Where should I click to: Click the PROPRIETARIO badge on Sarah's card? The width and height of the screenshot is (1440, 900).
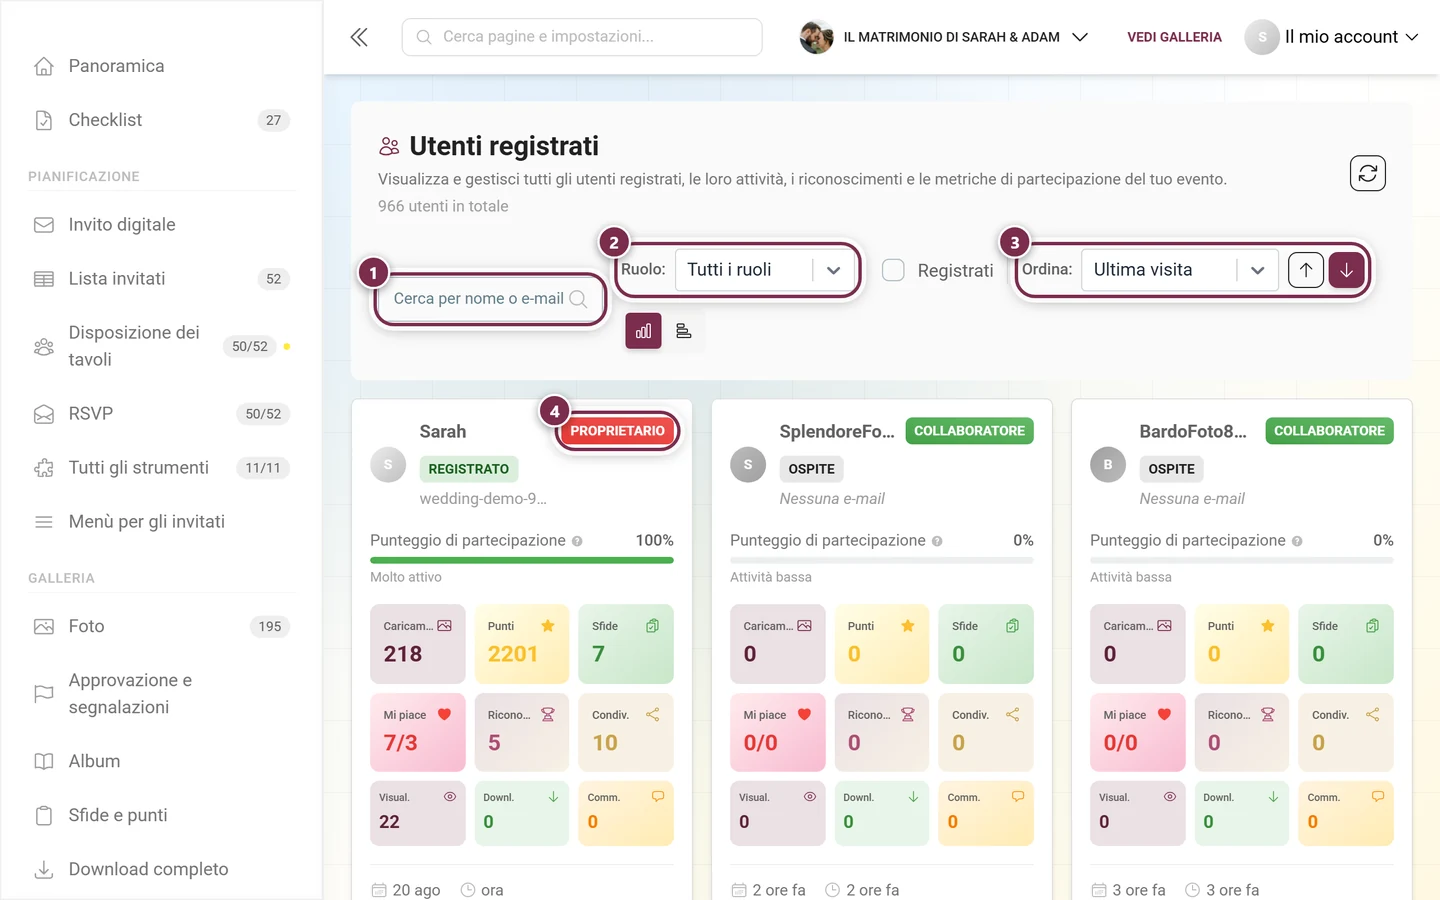(x=617, y=431)
